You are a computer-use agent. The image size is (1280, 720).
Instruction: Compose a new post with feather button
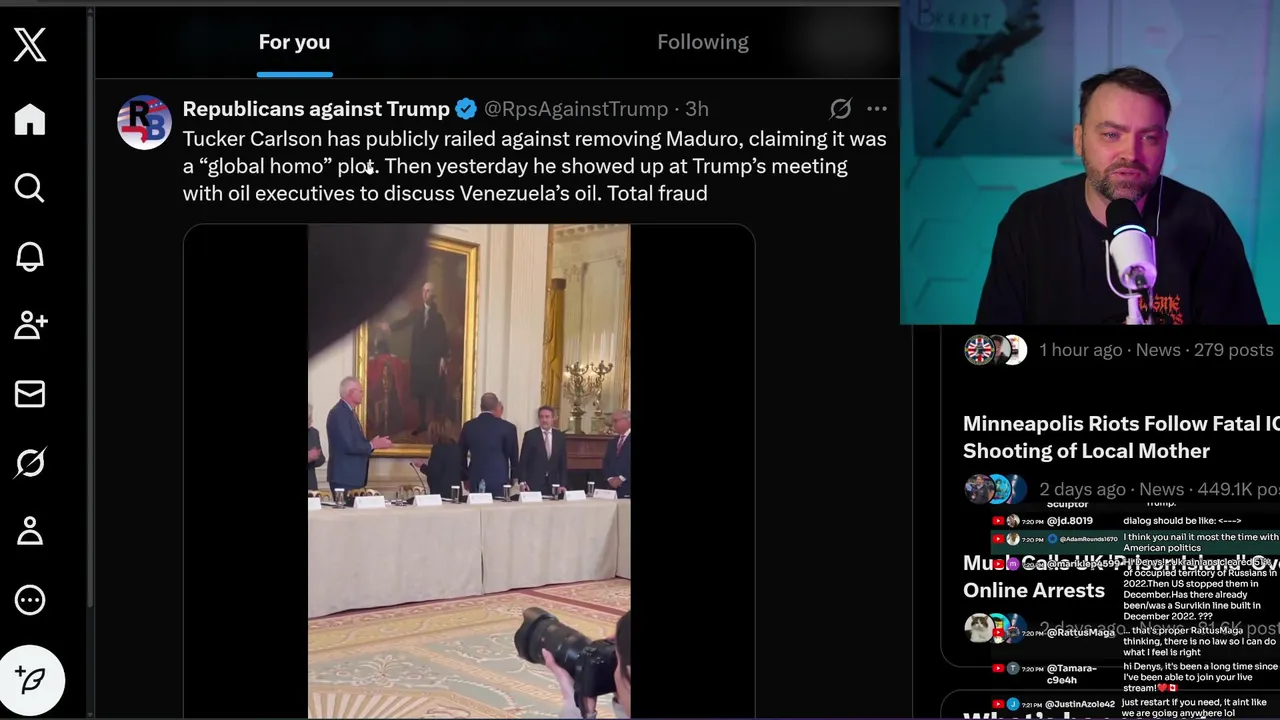click(32, 680)
